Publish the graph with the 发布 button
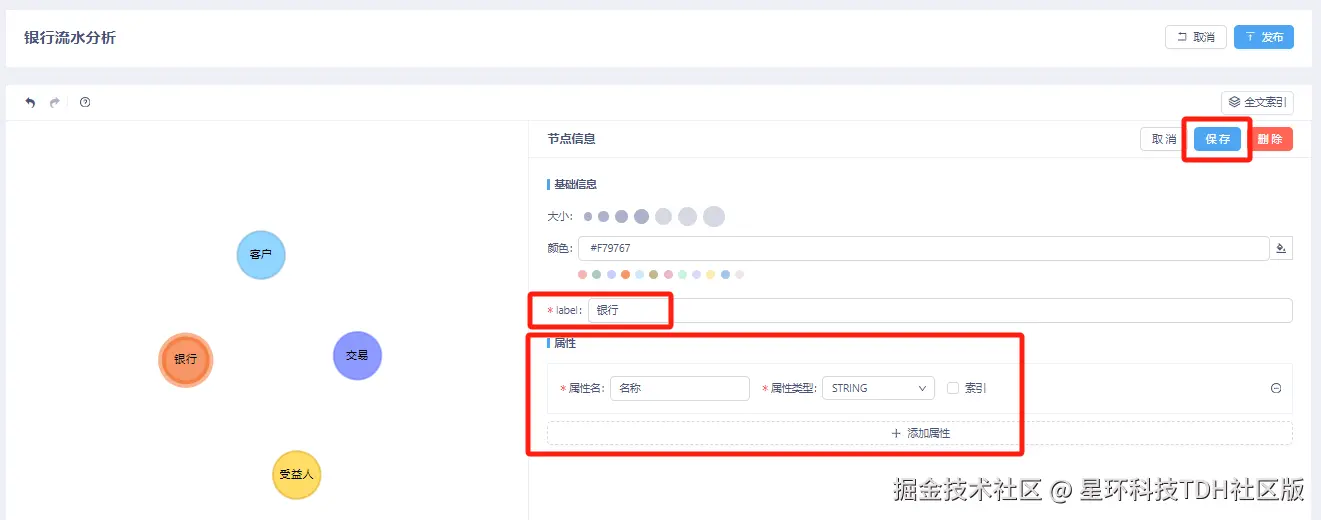Image resolution: width=1321 pixels, height=520 pixels. coord(1264,37)
